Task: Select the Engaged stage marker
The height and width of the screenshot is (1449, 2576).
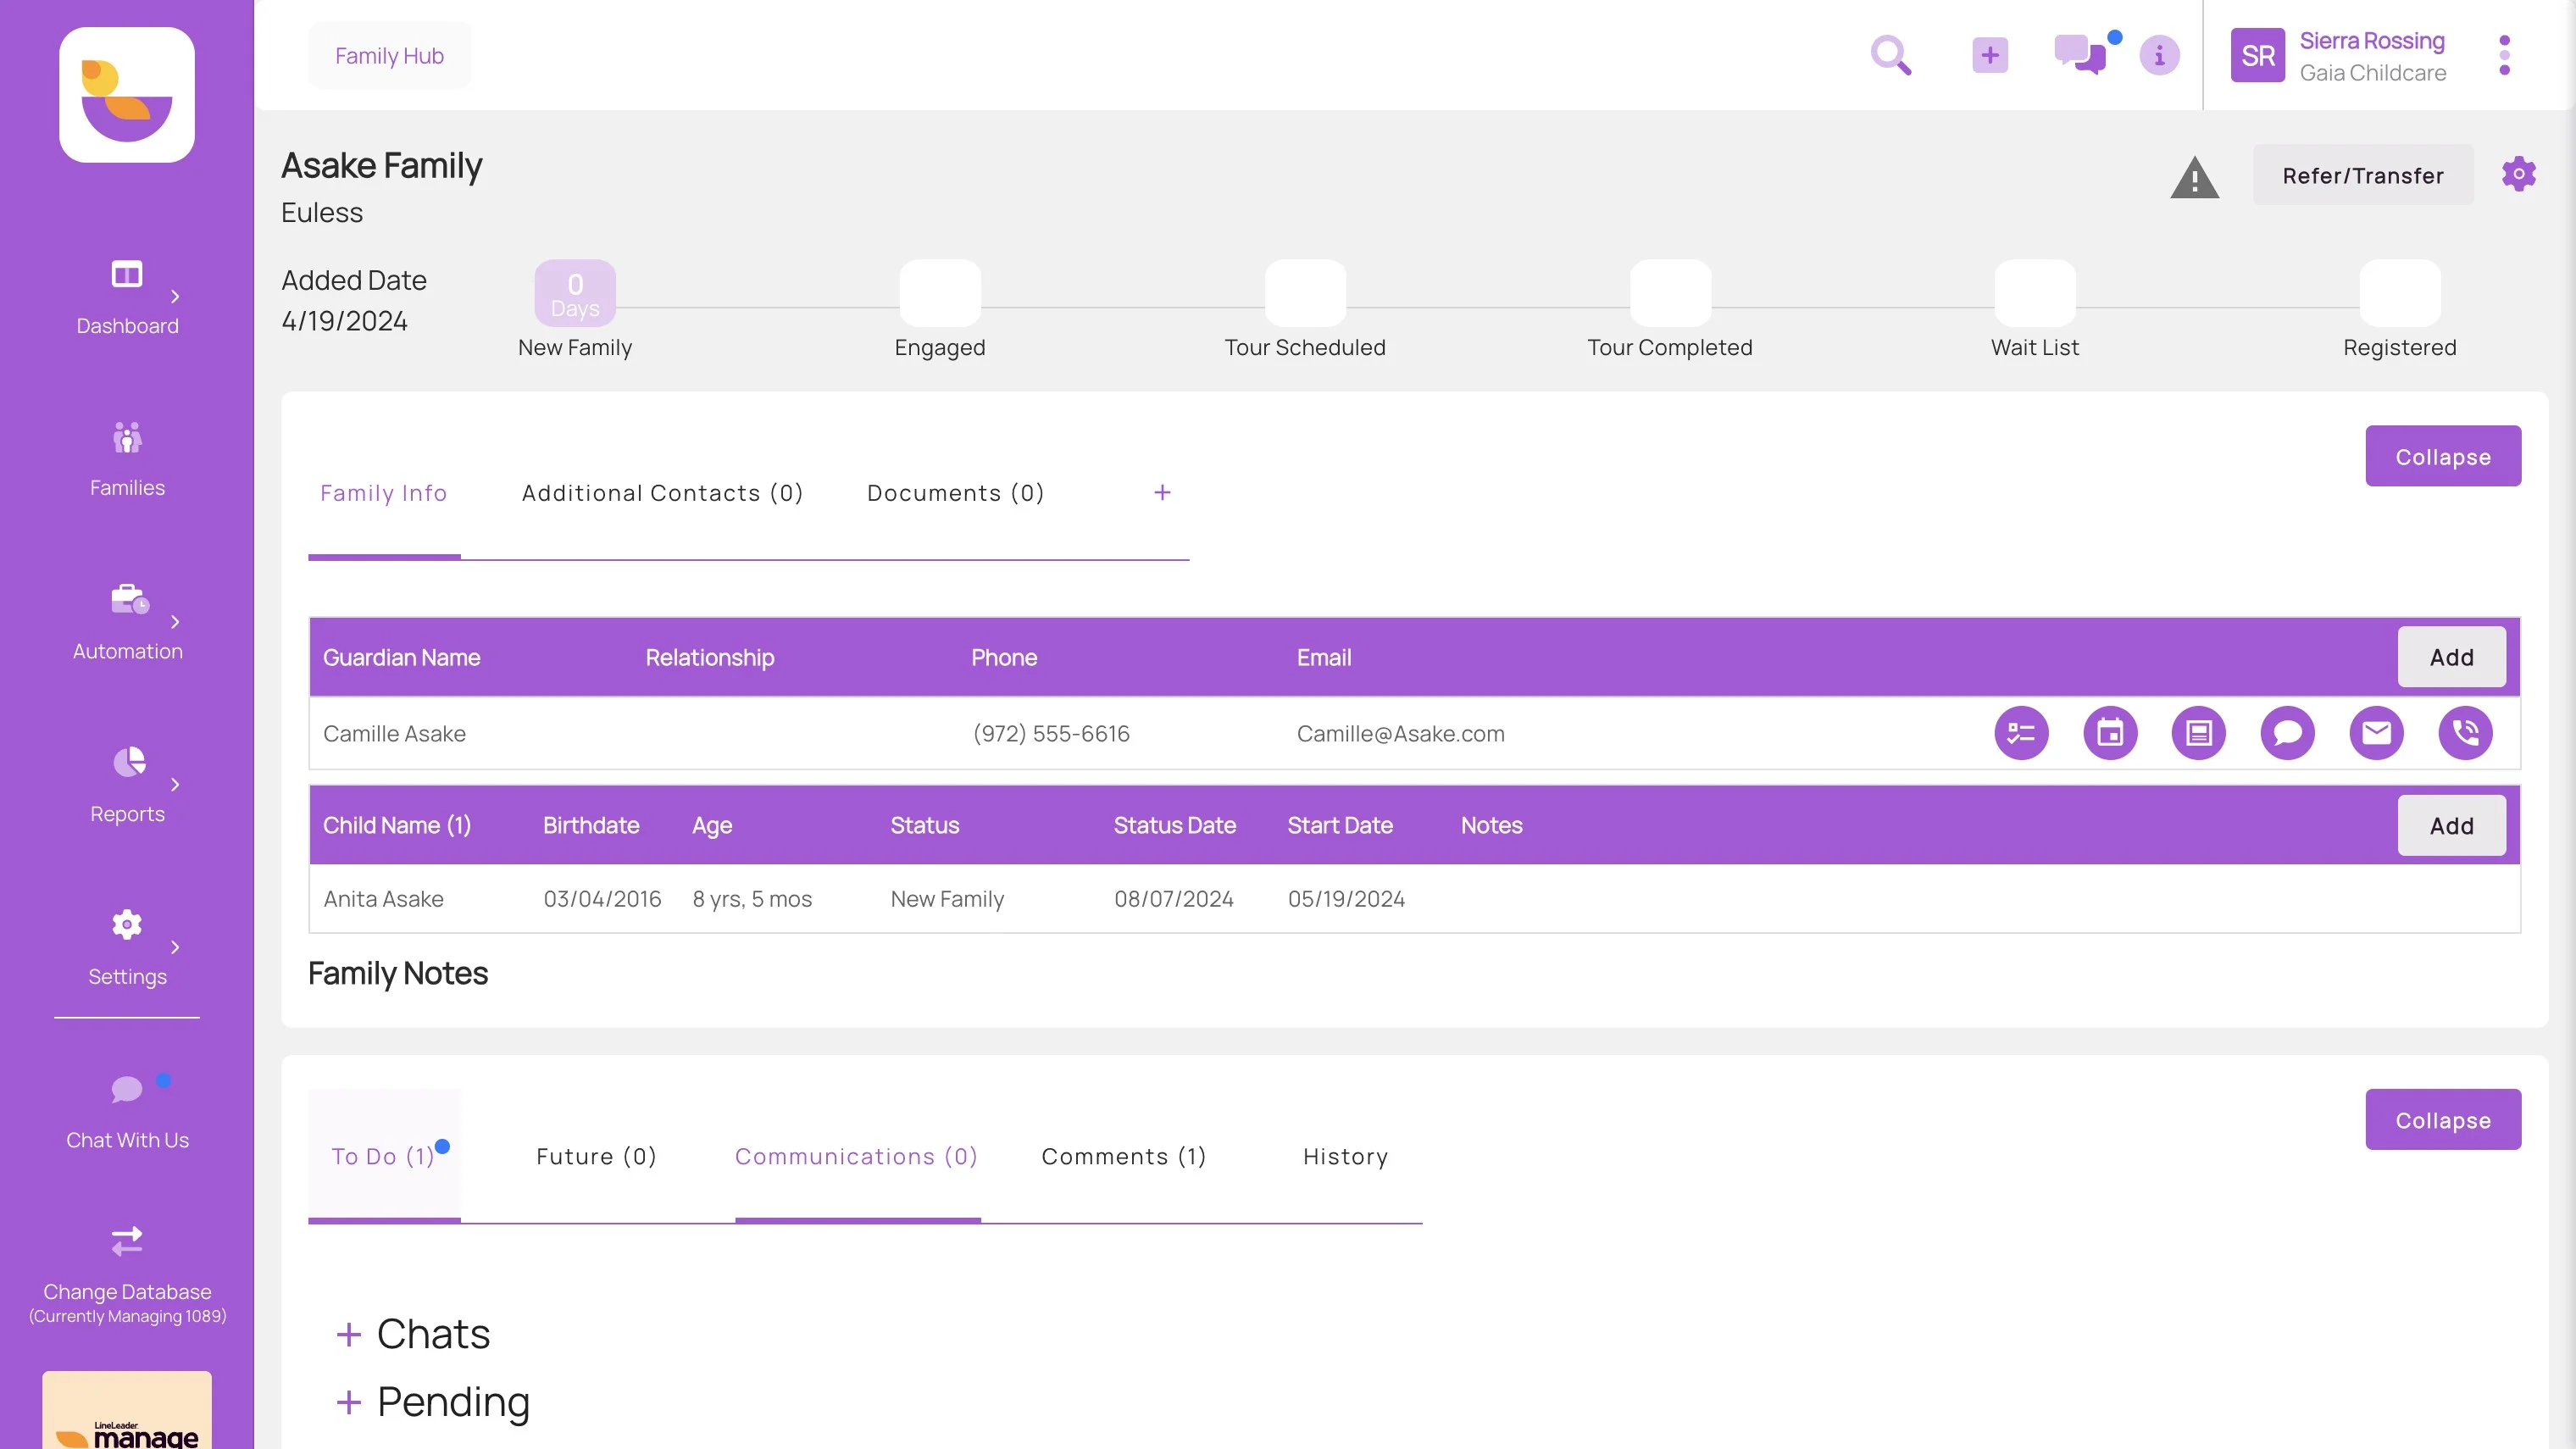Action: [x=940, y=293]
